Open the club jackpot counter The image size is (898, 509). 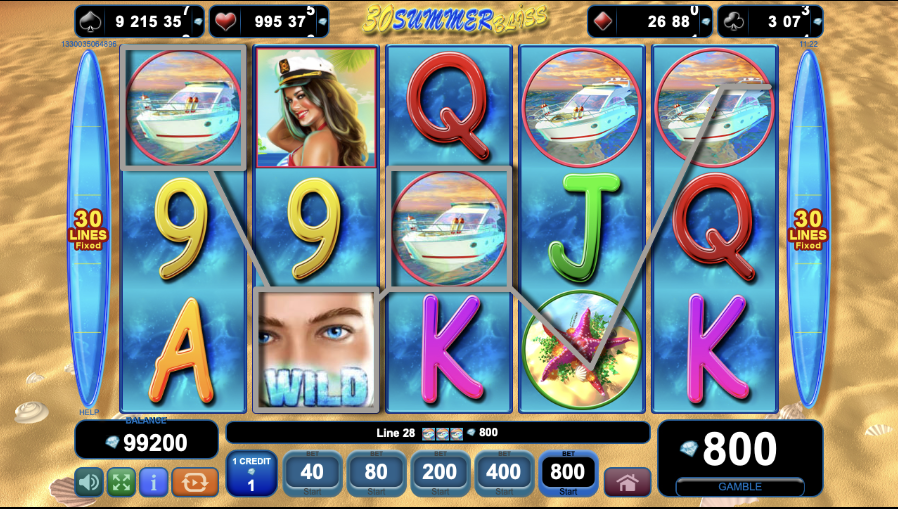point(771,22)
